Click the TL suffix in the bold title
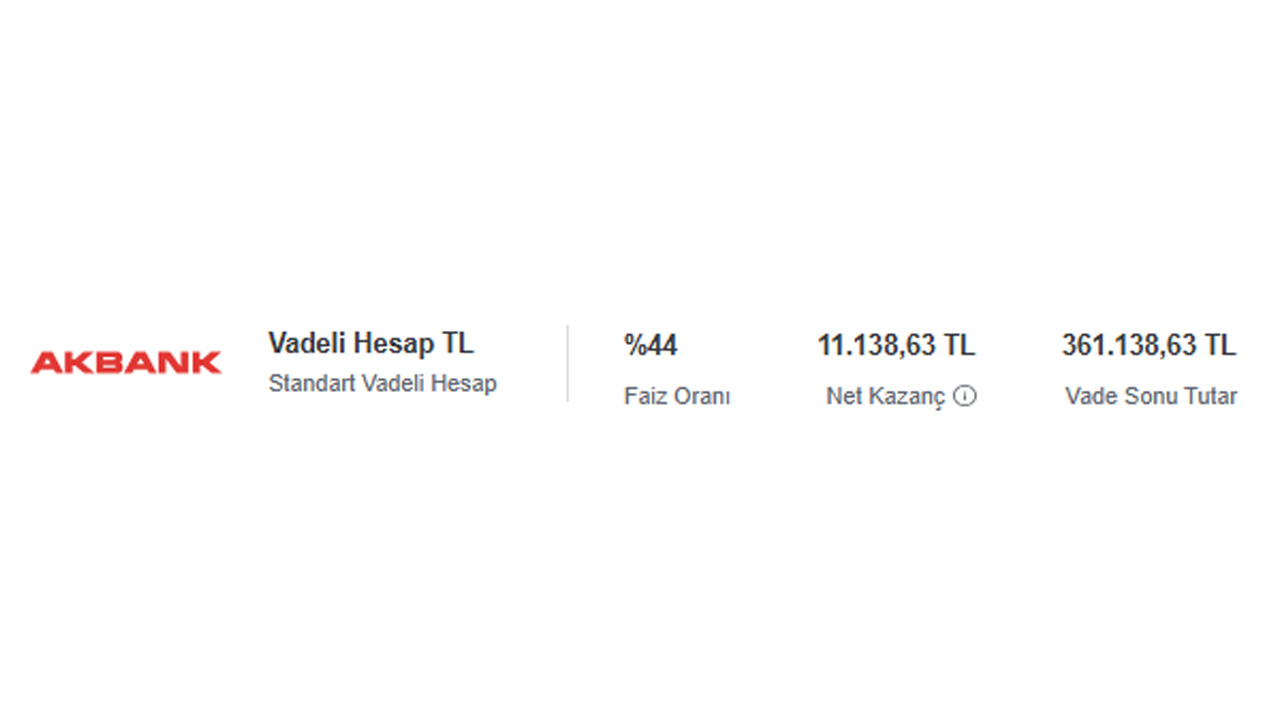This screenshot has height=720, width=1280. [458, 344]
